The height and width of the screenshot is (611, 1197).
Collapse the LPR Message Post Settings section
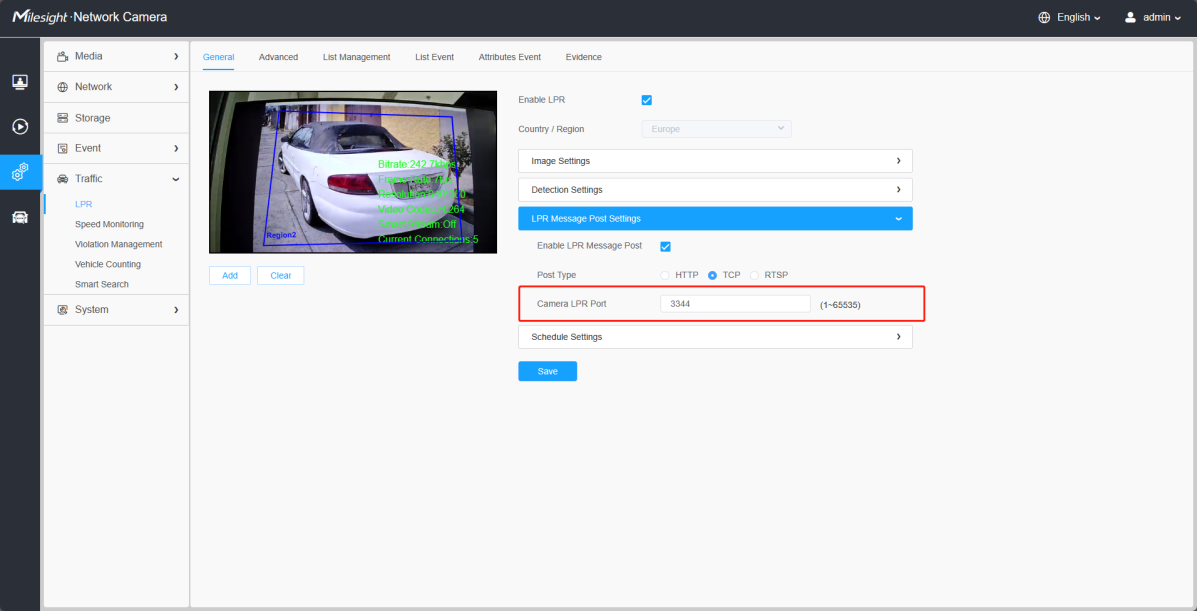pos(715,218)
